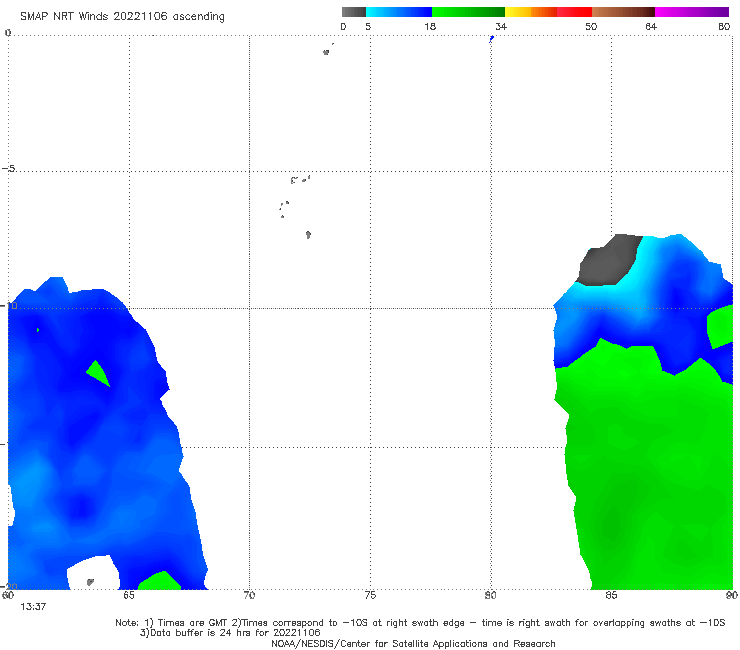740x650 pixels.
Task: Click the note 'Times are GMT'
Action: (x=193, y=623)
